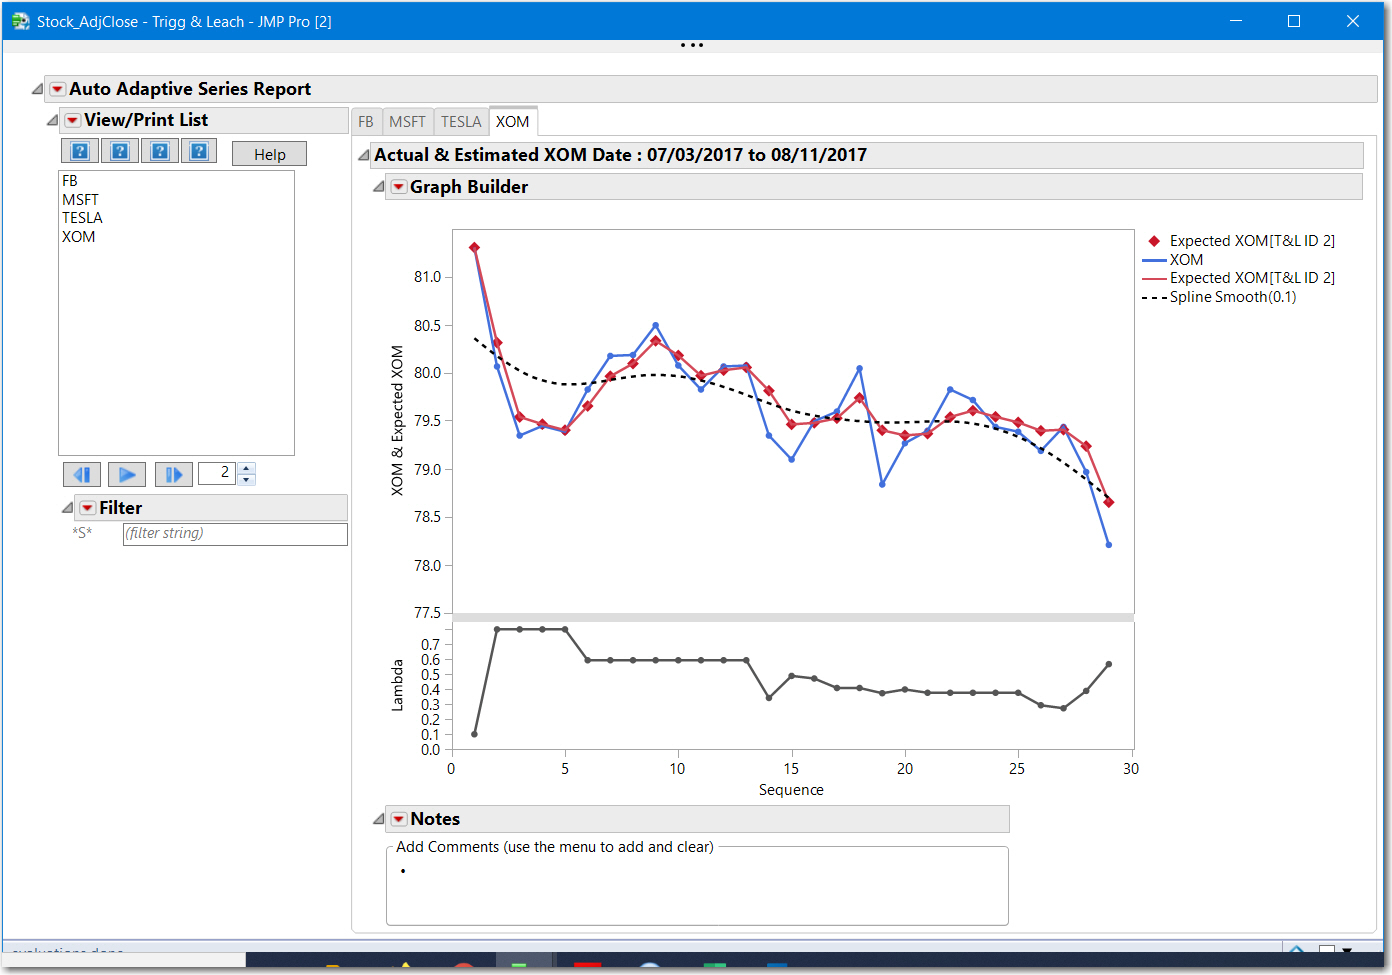Select TESLA in the View/Print list

pos(82,218)
